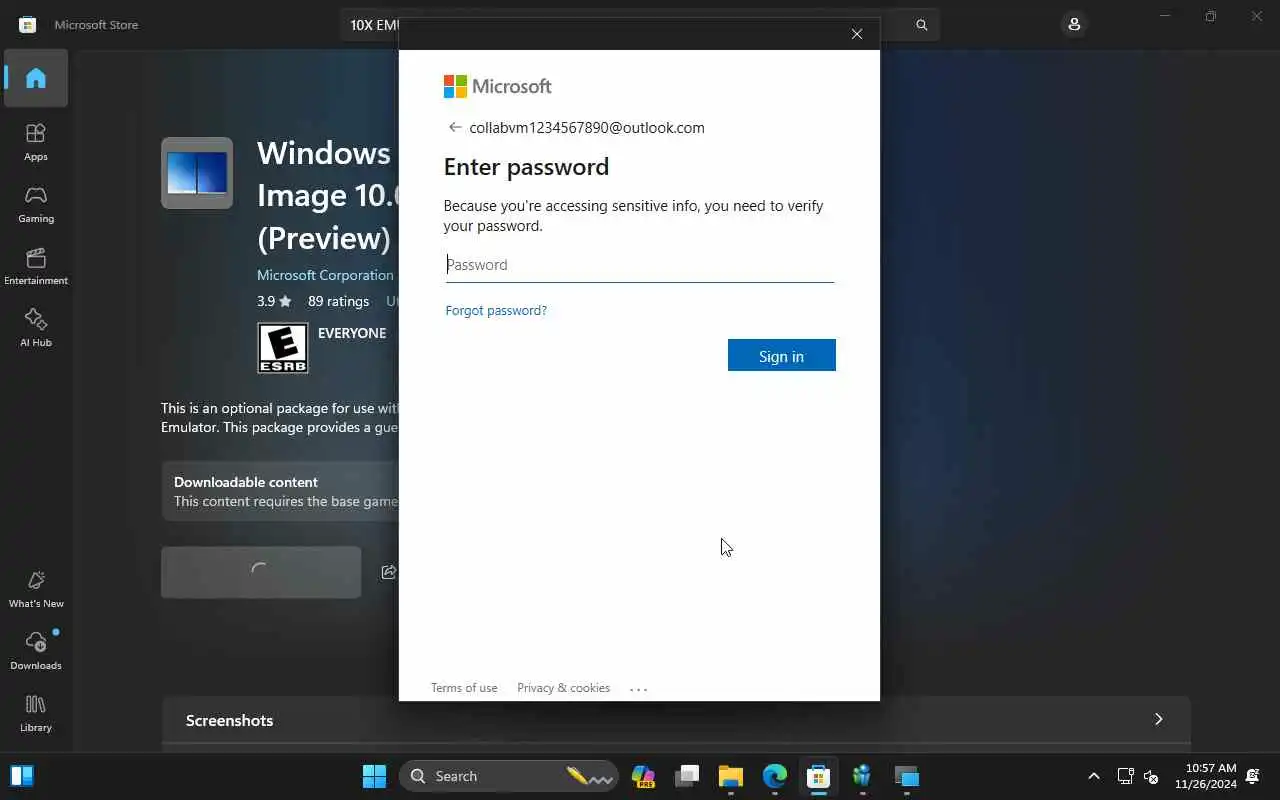The width and height of the screenshot is (1280, 800).
Task: Open Copilot from the taskbar
Action: click(643, 776)
